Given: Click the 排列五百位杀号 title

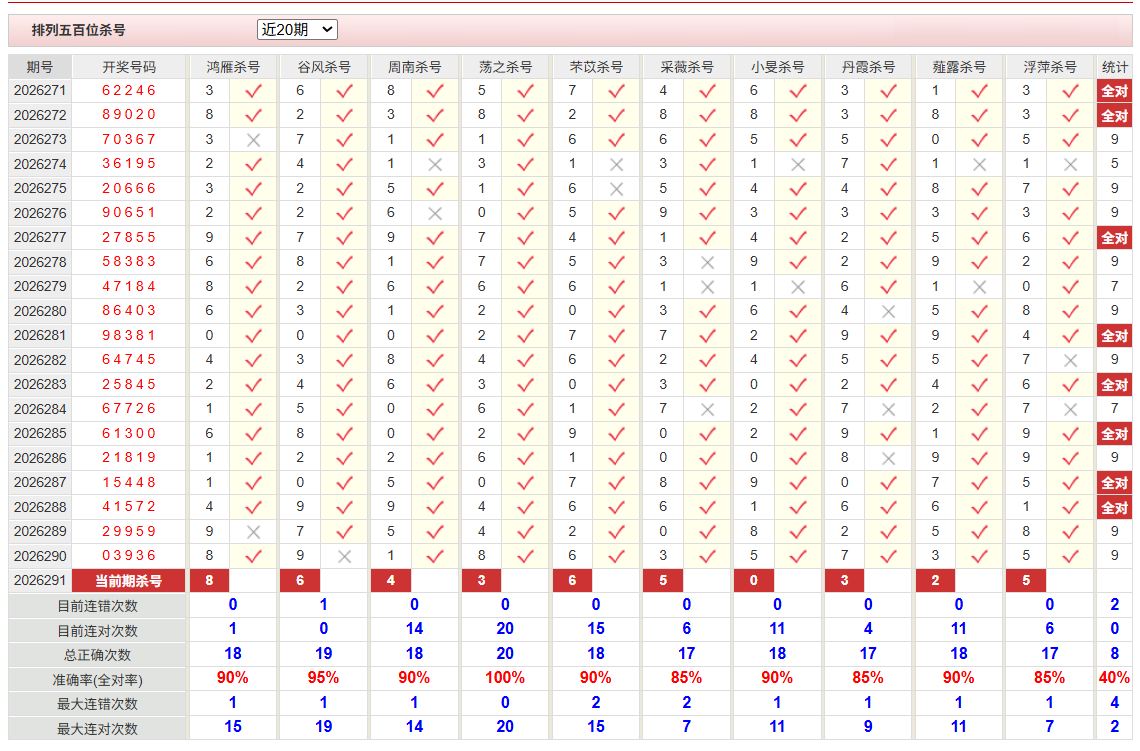Looking at the screenshot, I should point(79,31).
